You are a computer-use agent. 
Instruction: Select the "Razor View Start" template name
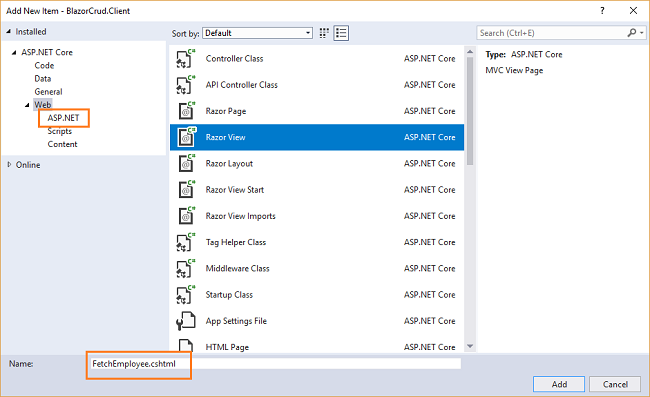pyautogui.click(x=235, y=190)
